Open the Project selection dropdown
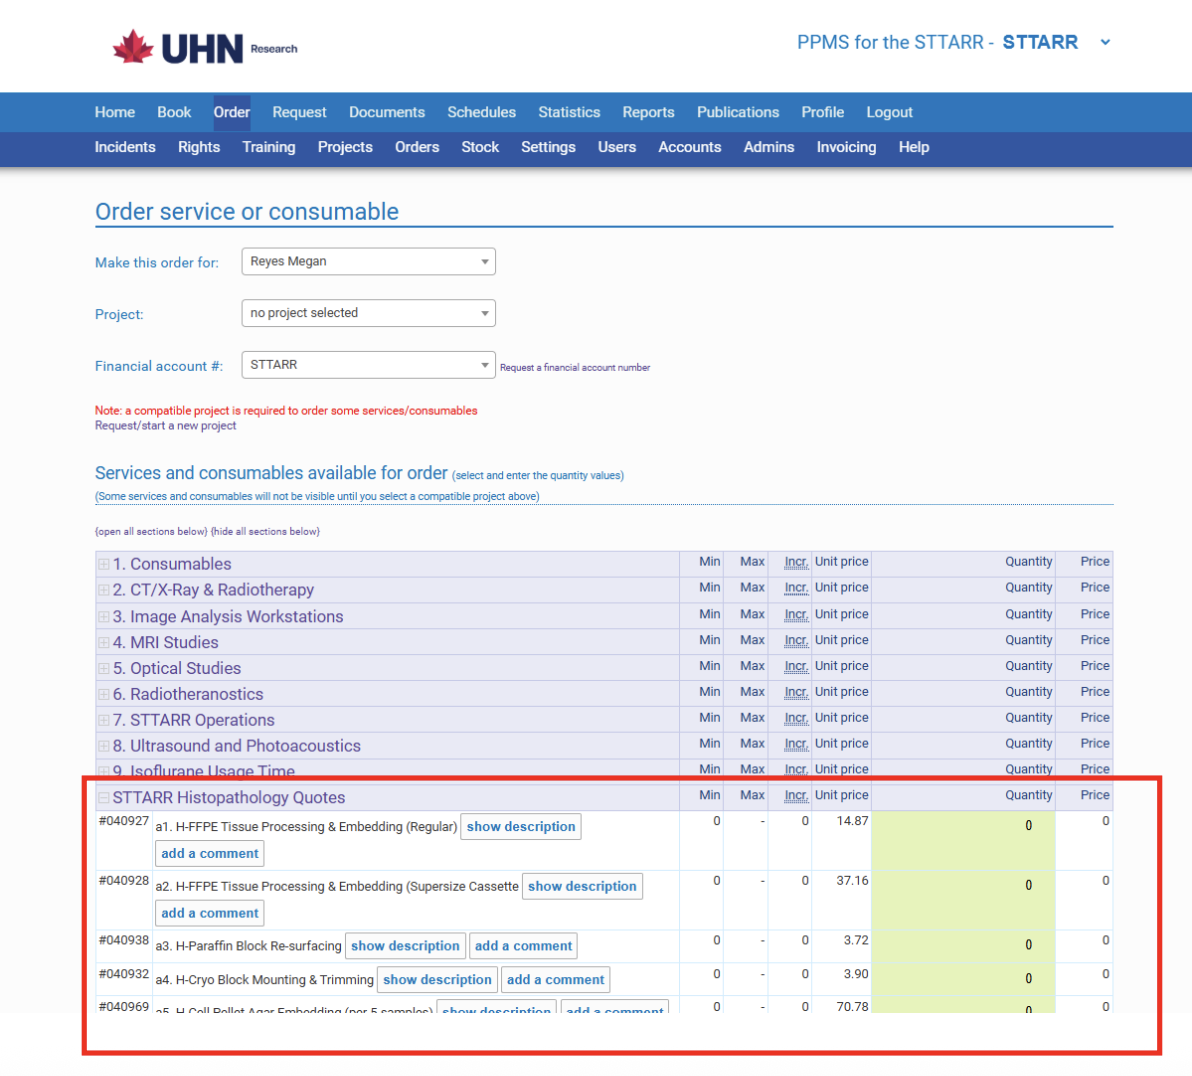The height and width of the screenshot is (1076, 1192). click(369, 313)
